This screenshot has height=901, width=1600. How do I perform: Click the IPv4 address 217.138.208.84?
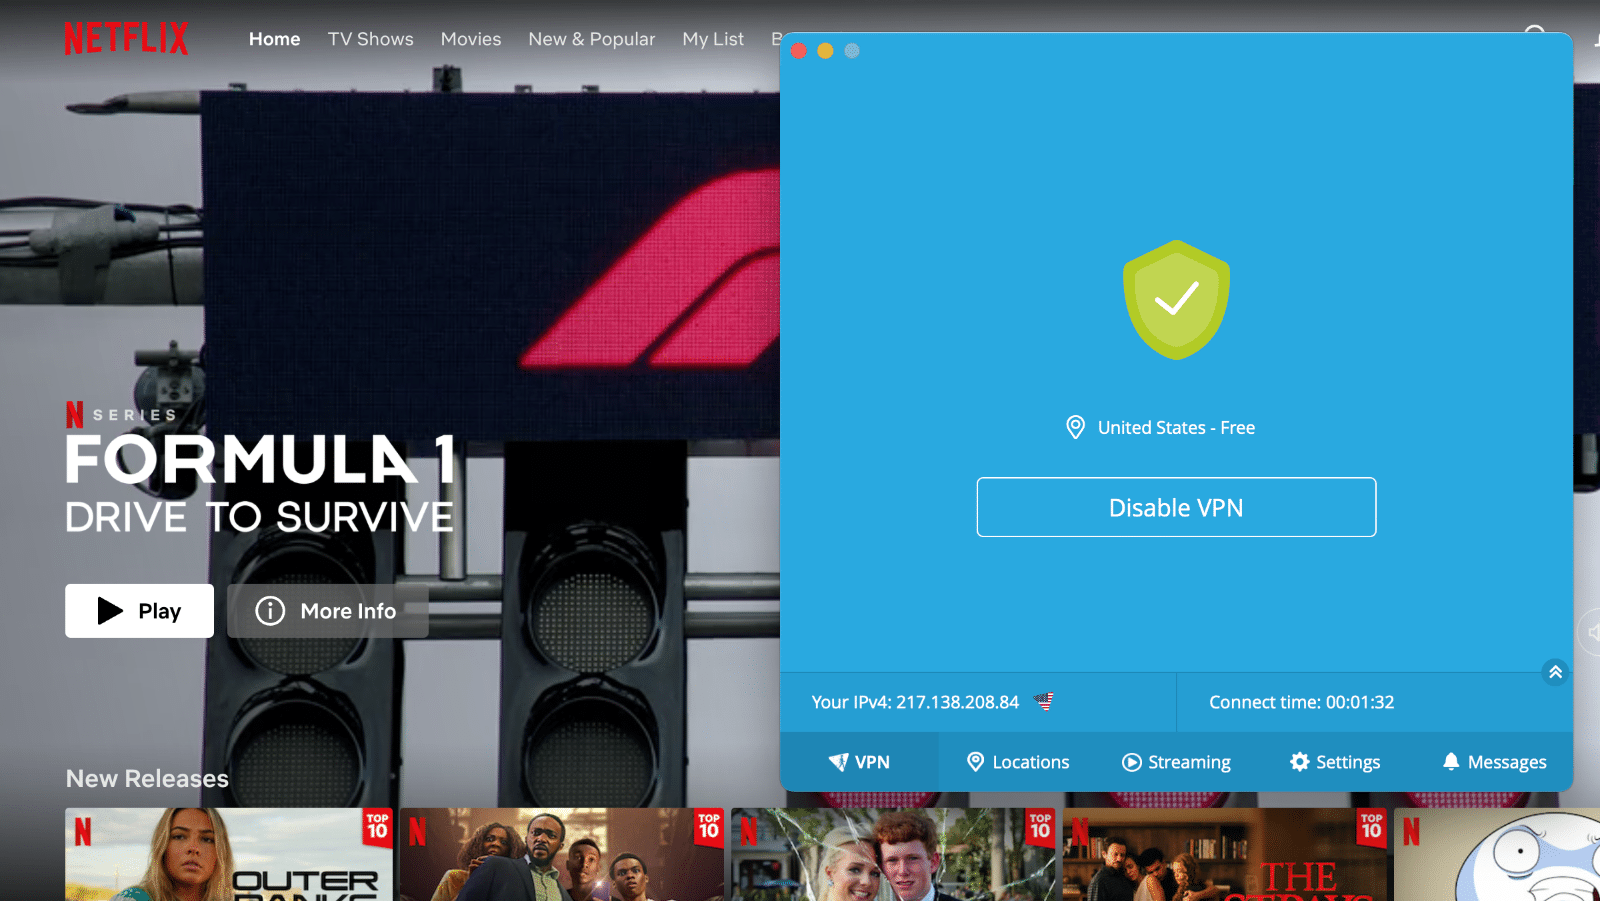point(957,702)
